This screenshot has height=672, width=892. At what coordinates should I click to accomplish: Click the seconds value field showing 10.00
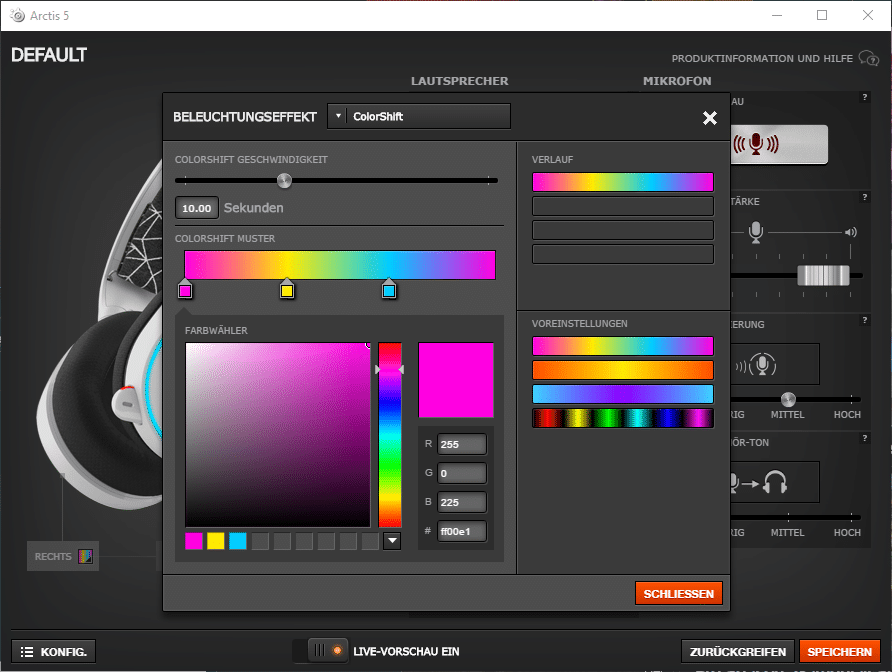[197, 208]
